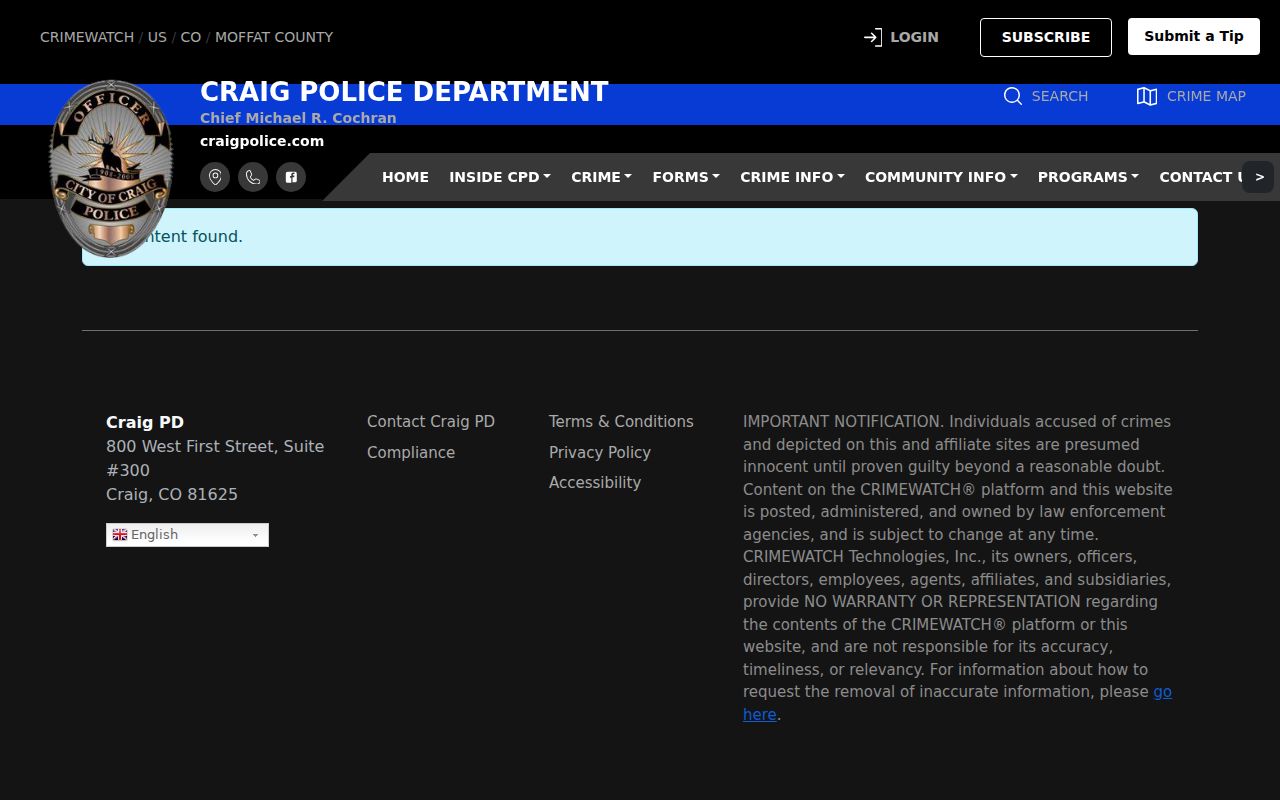This screenshot has height=800, width=1280.
Task: Open the Privacy Policy link
Action: tap(600, 452)
